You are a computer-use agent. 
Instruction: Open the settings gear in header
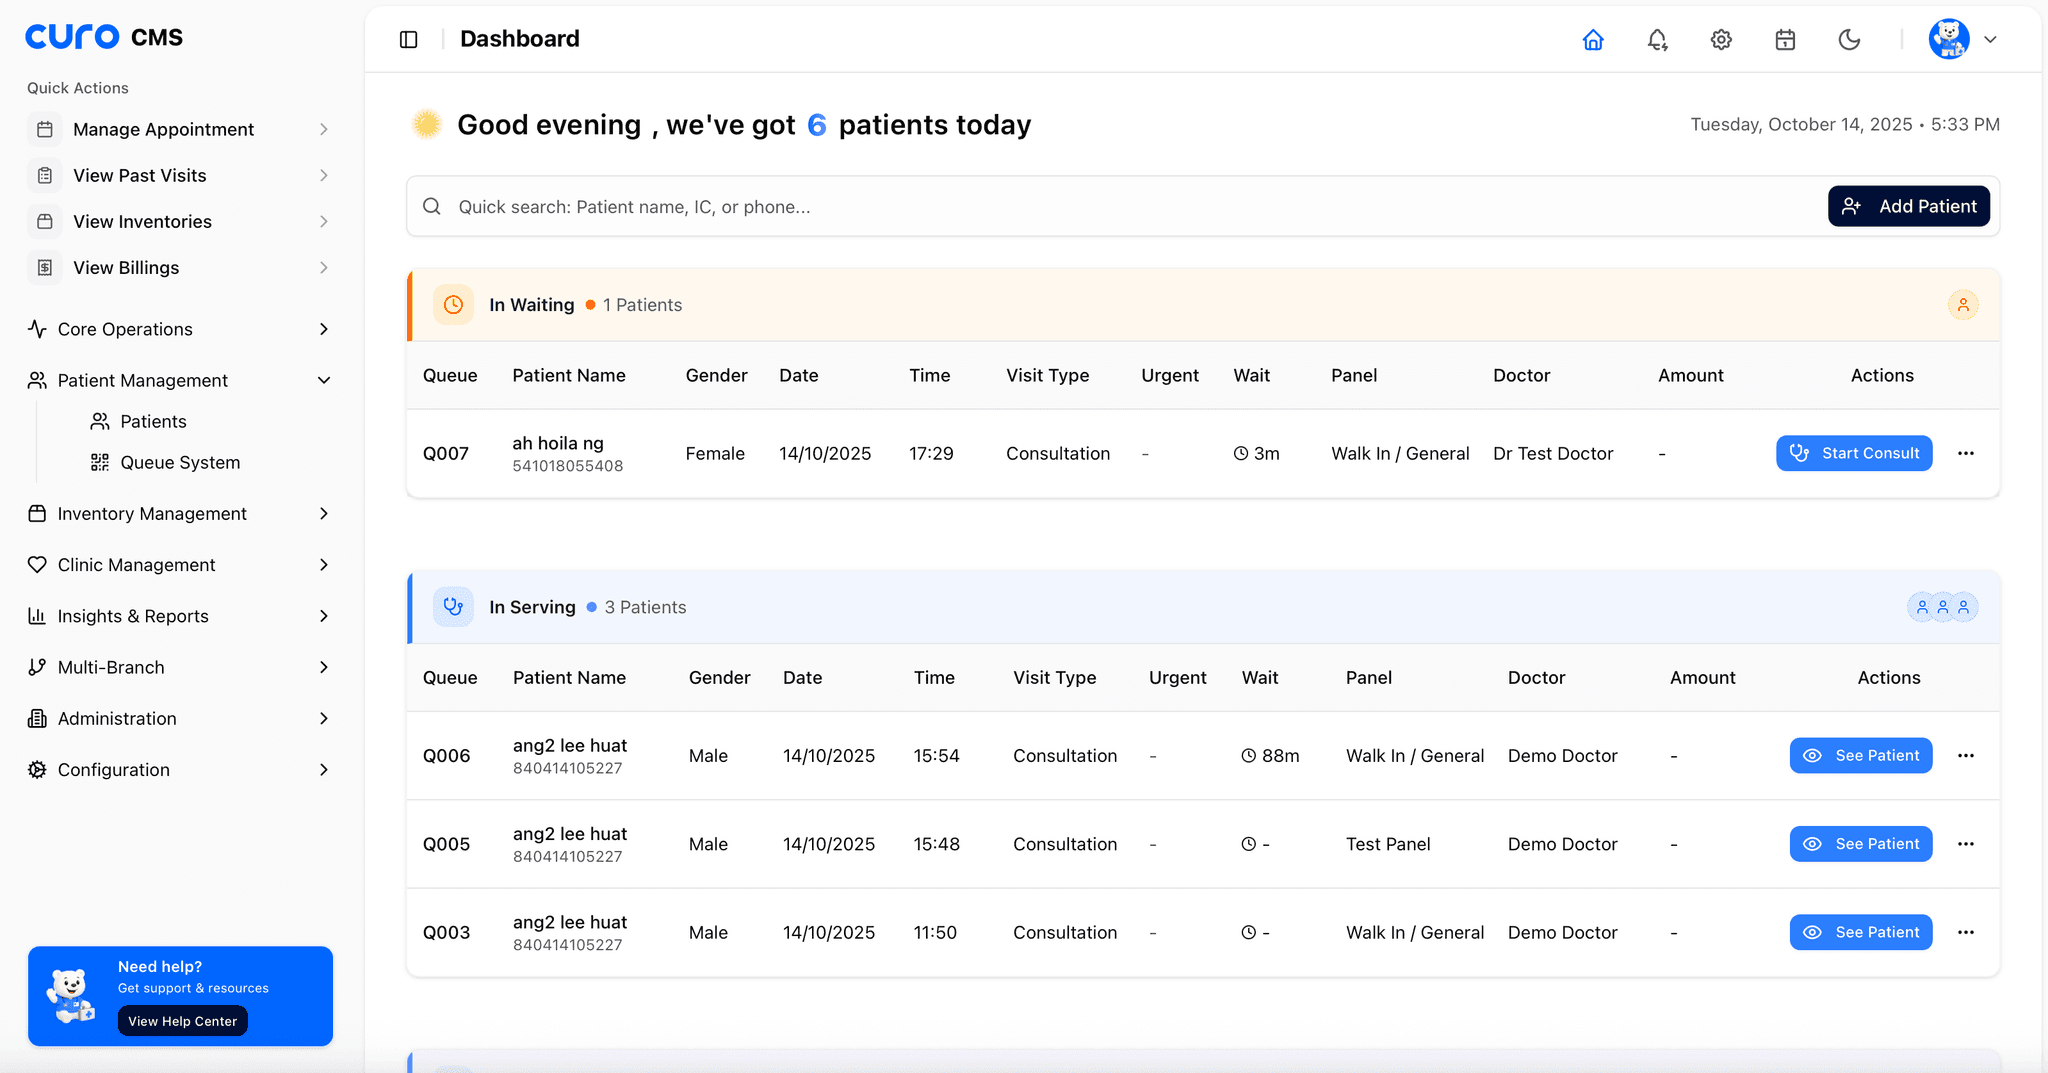coord(1721,39)
